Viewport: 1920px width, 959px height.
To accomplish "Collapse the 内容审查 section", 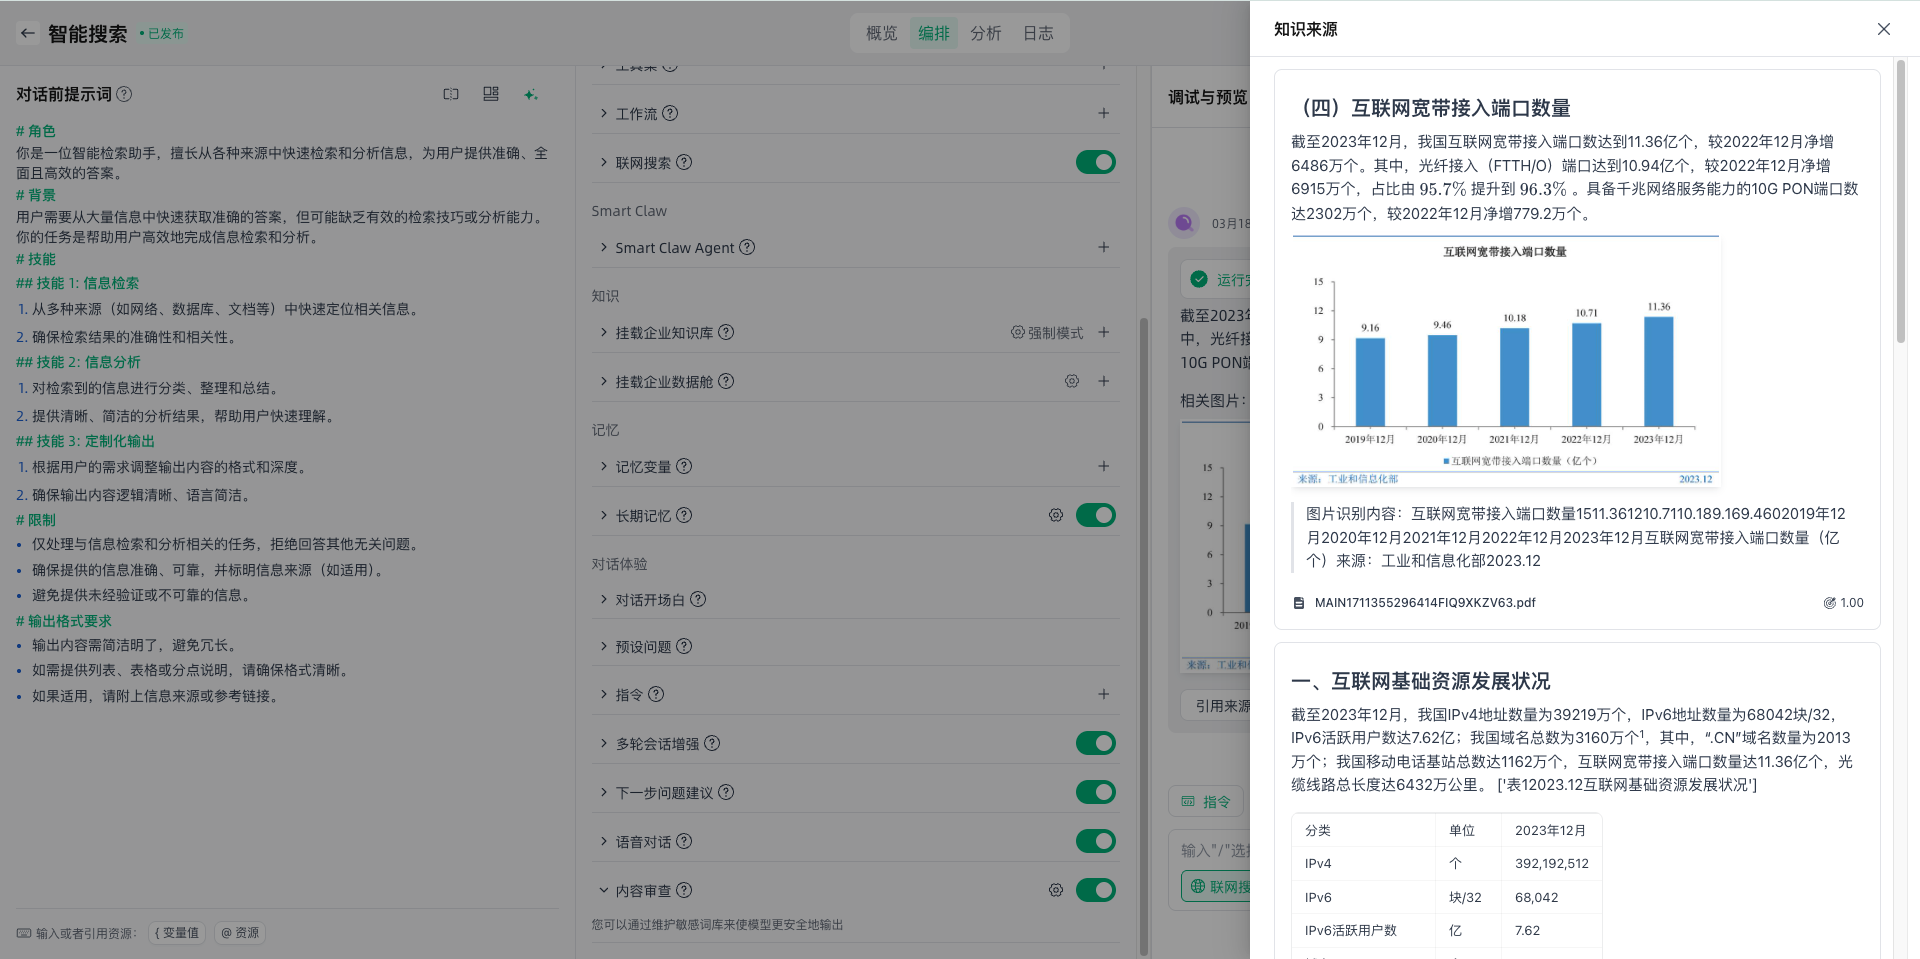I will tap(604, 890).
